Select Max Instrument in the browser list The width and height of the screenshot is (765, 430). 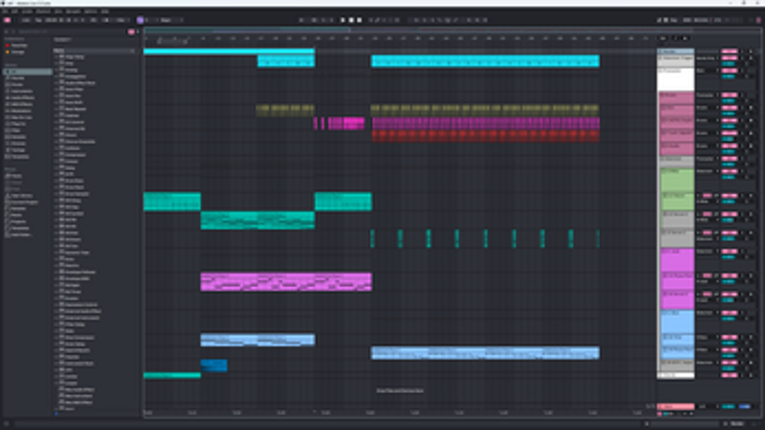pos(79,396)
